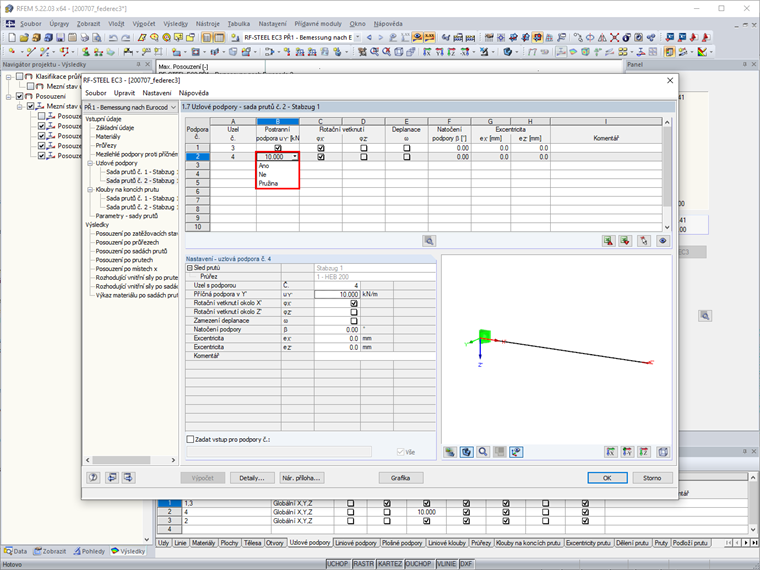This screenshot has height=570, width=760.
Task: Collapse the Mezní stav node under Posouzení
Action: 20,106
